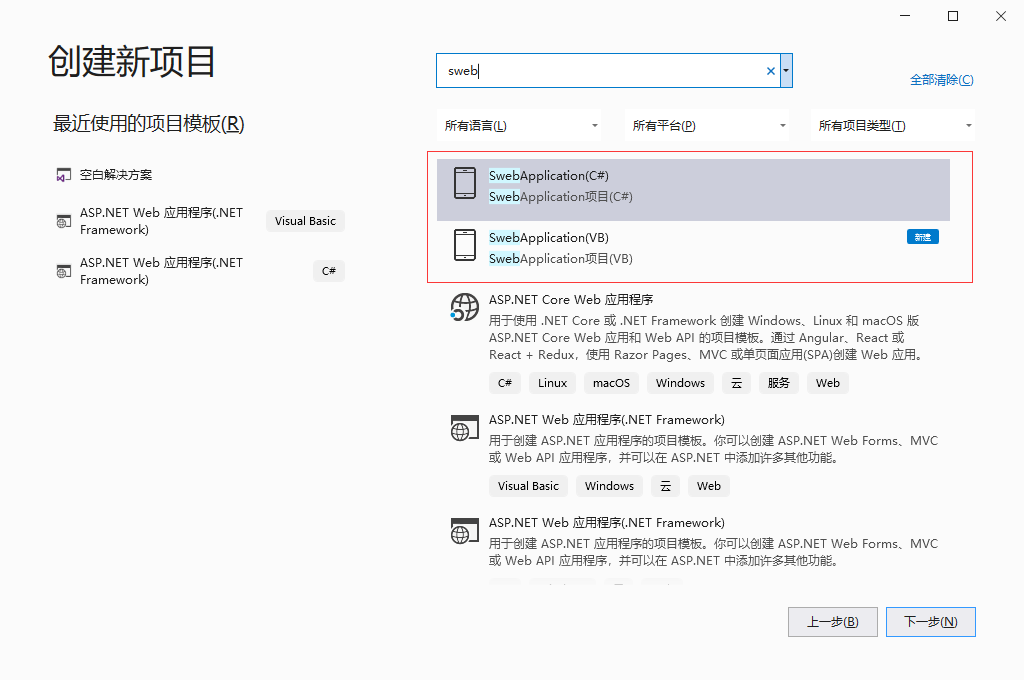The image size is (1024, 680).
Task: Click the Web tag next to Visual Basic
Action: (x=709, y=486)
